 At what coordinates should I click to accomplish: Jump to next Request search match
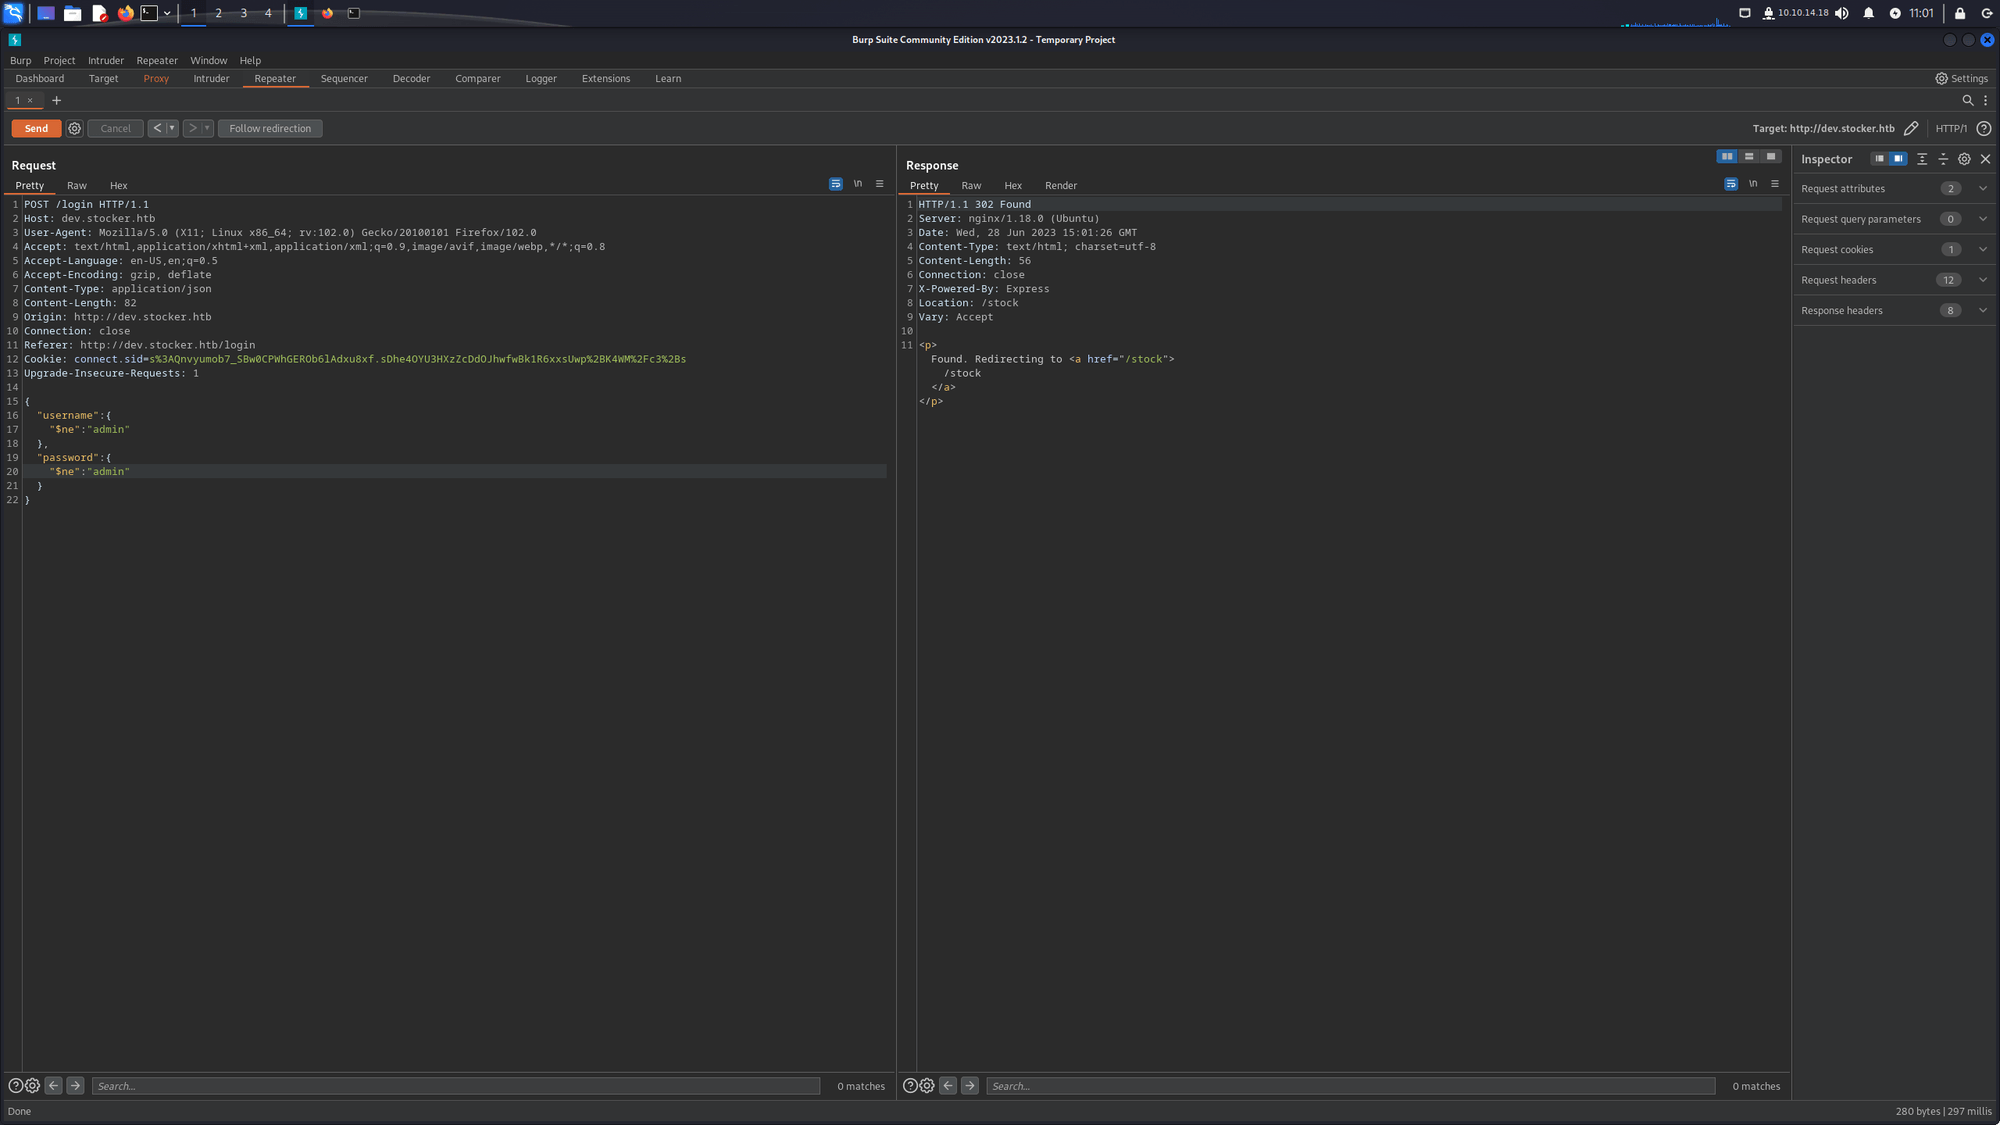point(75,1086)
